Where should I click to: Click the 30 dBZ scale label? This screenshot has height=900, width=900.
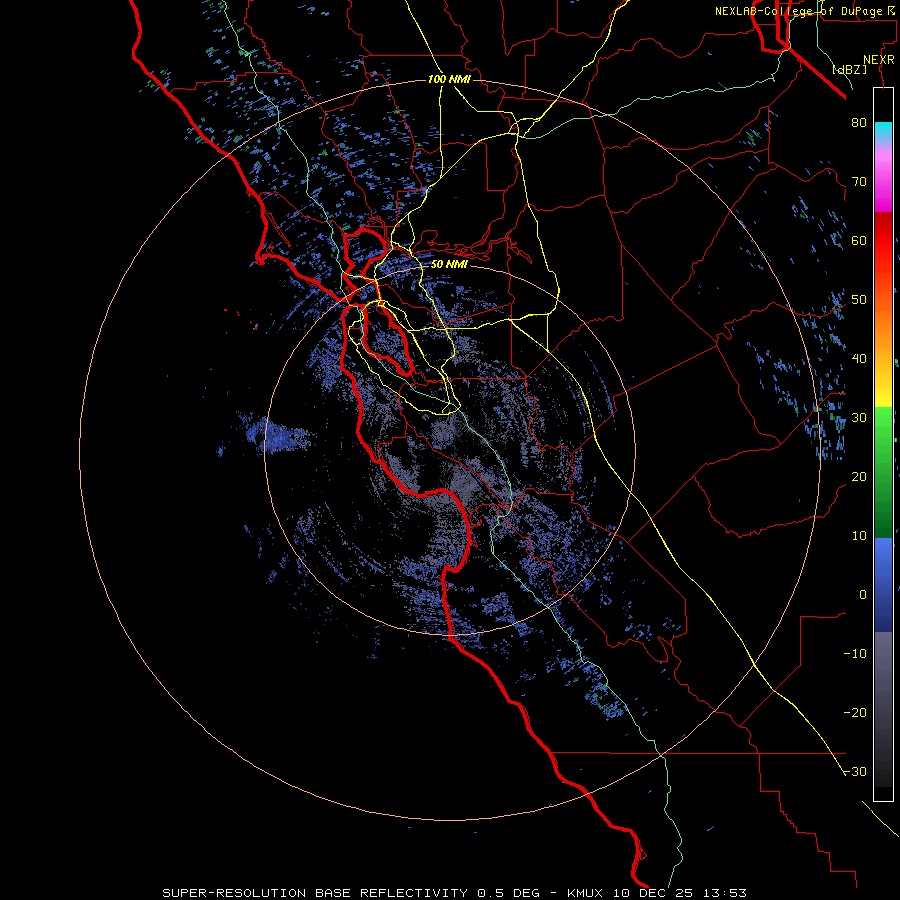859,417
